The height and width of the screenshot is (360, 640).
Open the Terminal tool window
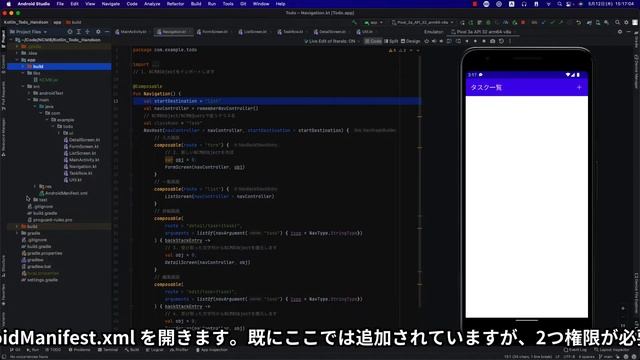pyautogui.click(x=108, y=350)
